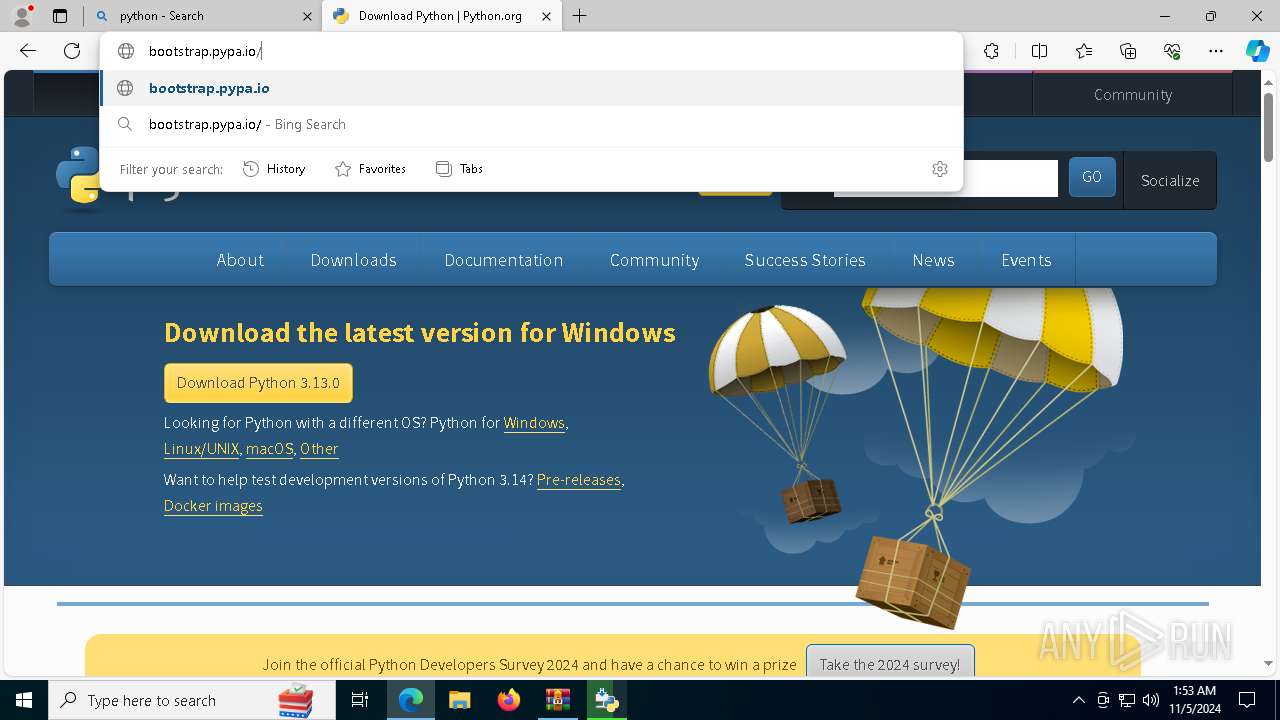Click the browser Back arrow
Image resolution: width=1280 pixels, height=720 pixels.
point(28,51)
